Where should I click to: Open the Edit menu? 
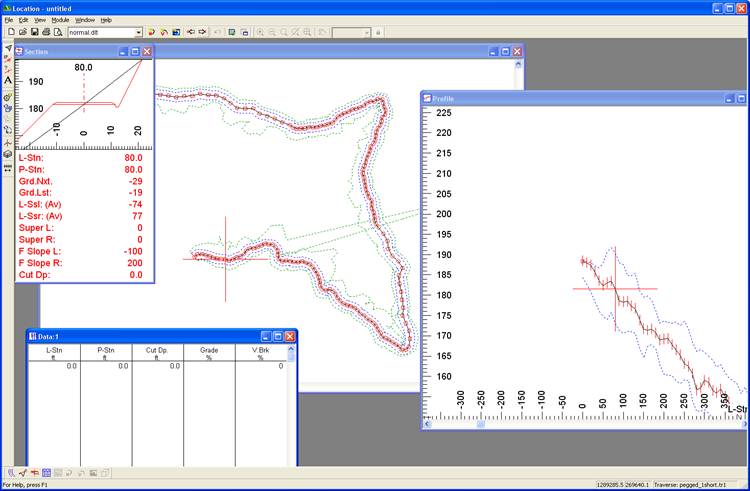pyautogui.click(x=23, y=20)
